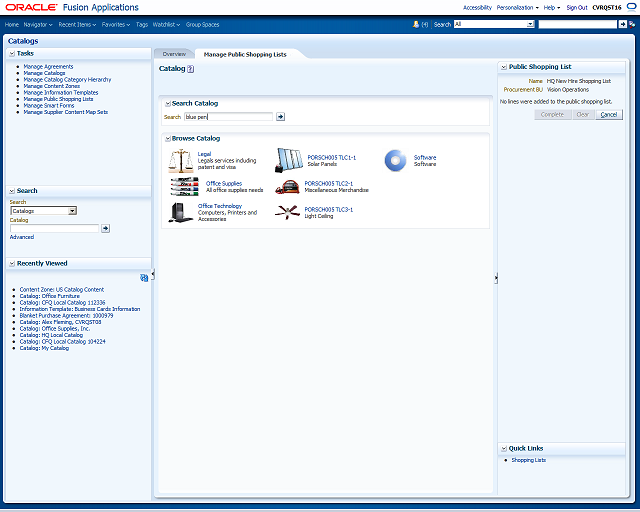This screenshot has height=512, width=640.
Task: Switch to the Overview tab
Action: pos(174,54)
